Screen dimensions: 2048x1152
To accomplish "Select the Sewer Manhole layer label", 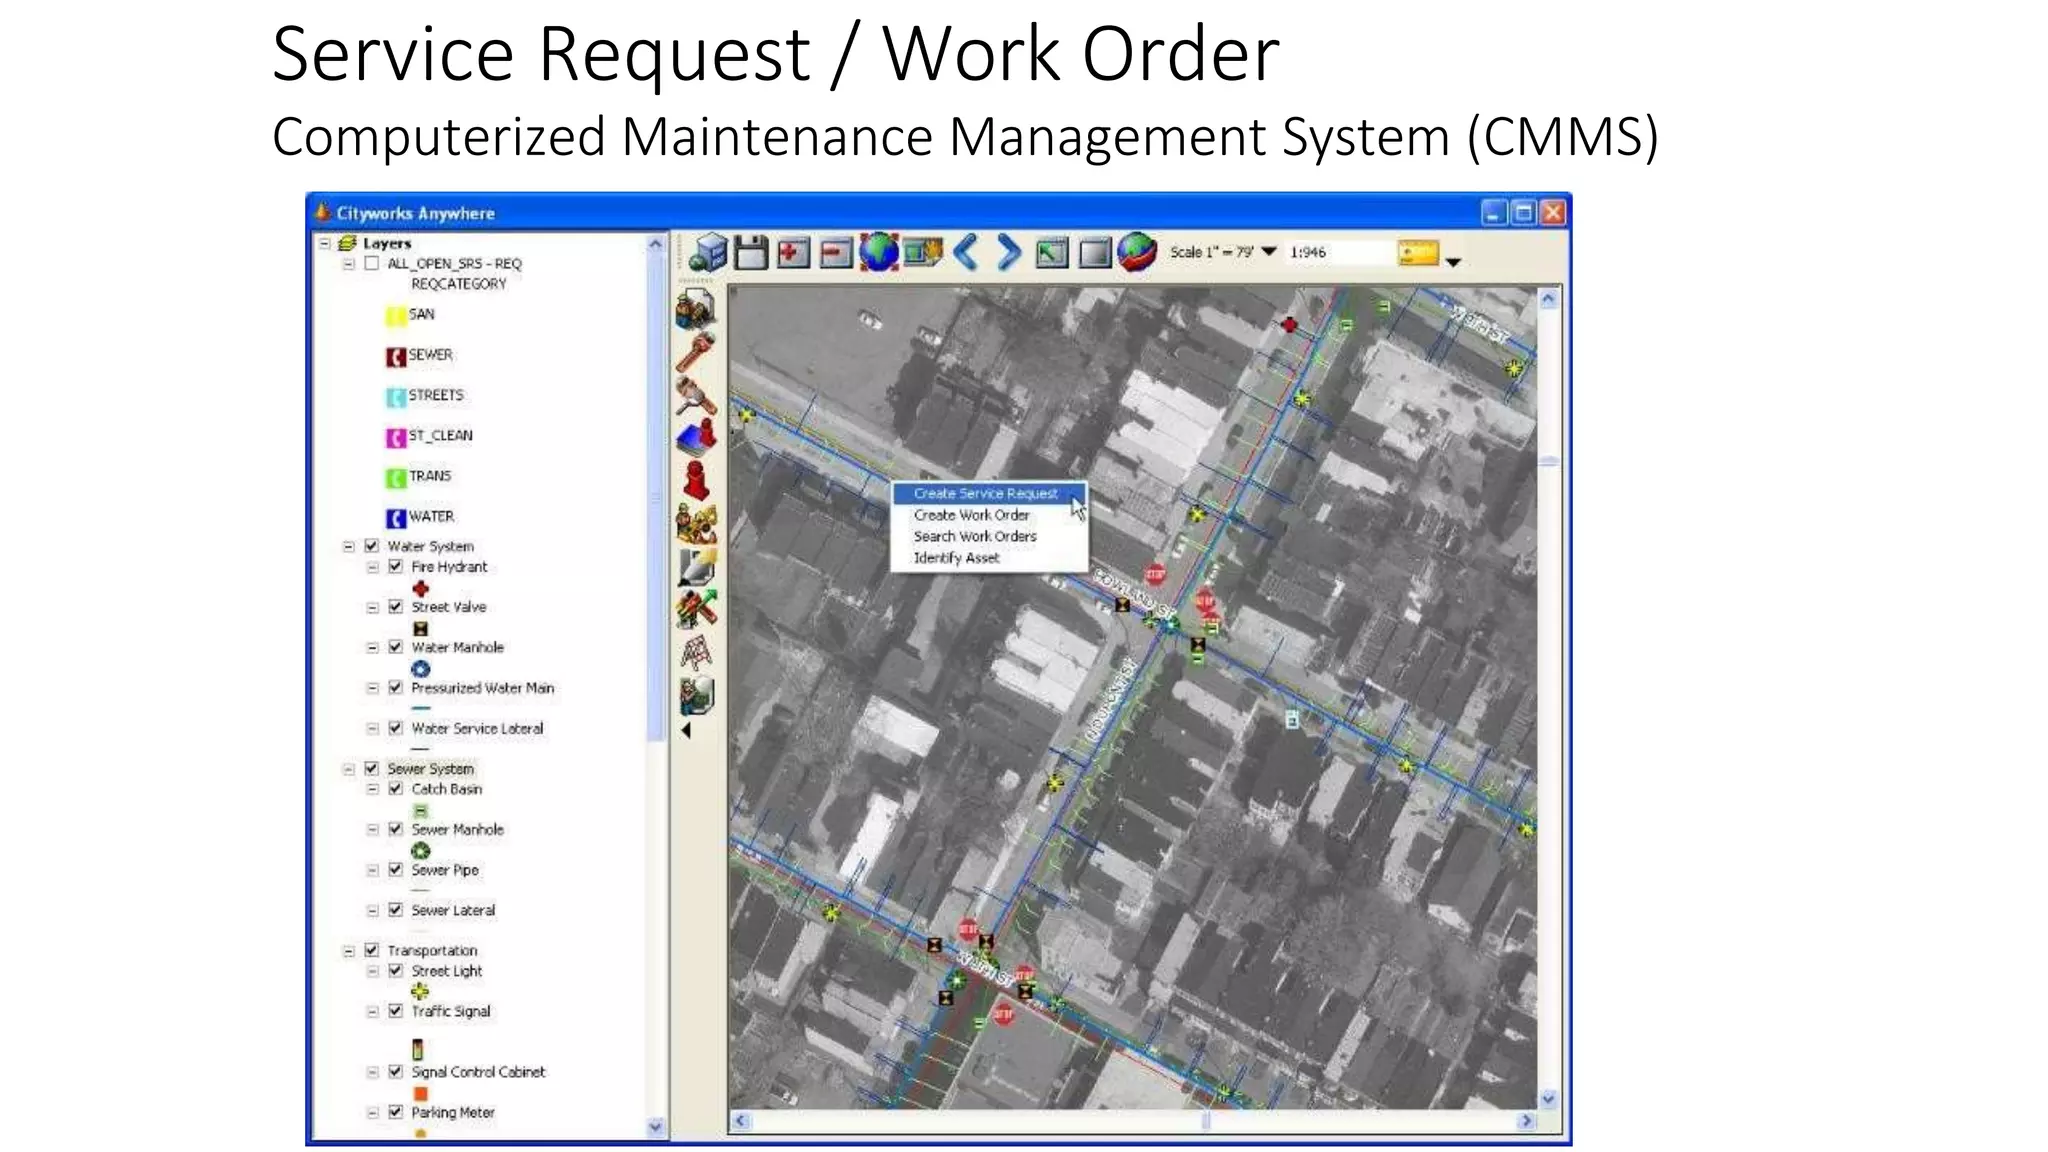I will (x=457, y=829).
